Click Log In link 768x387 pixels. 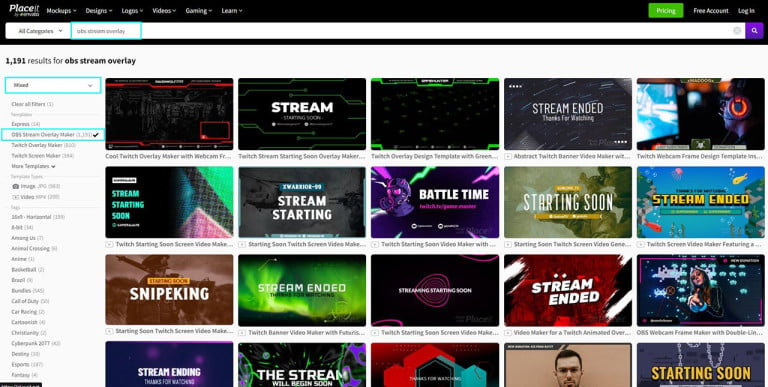point(746,10)
